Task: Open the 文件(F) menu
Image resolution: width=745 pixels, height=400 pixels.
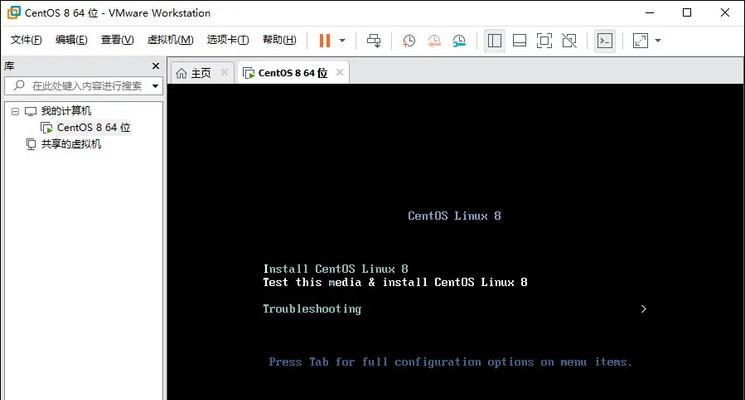Action: click(x=26, y=40)
